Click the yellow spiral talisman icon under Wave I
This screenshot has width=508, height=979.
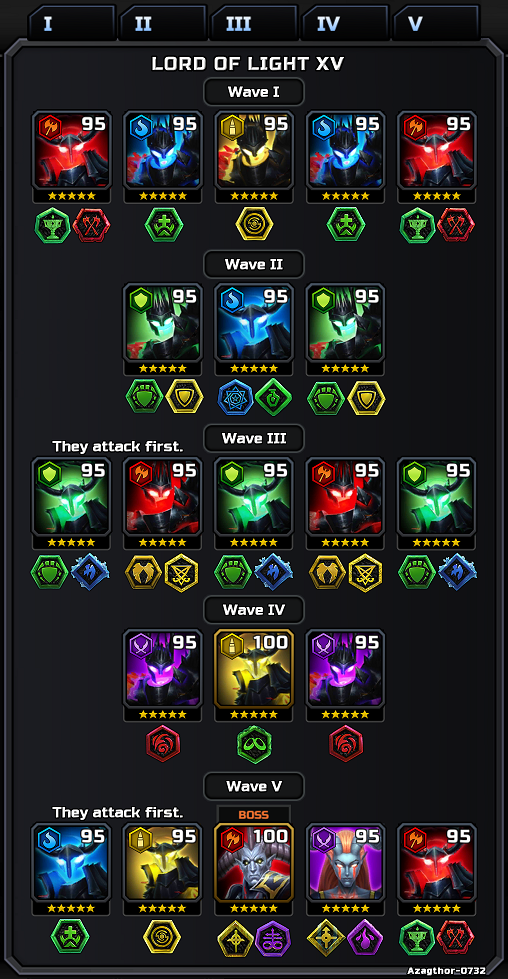(254, 225)
